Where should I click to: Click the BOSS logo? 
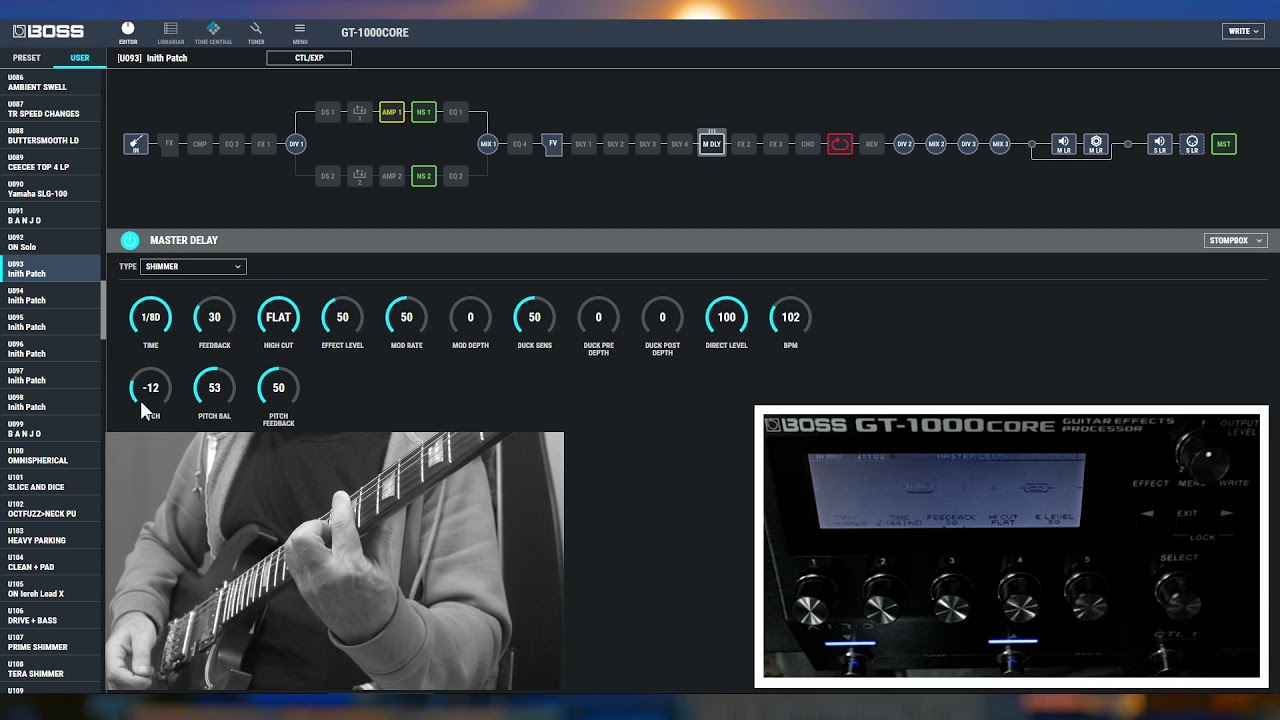[48, 32]
